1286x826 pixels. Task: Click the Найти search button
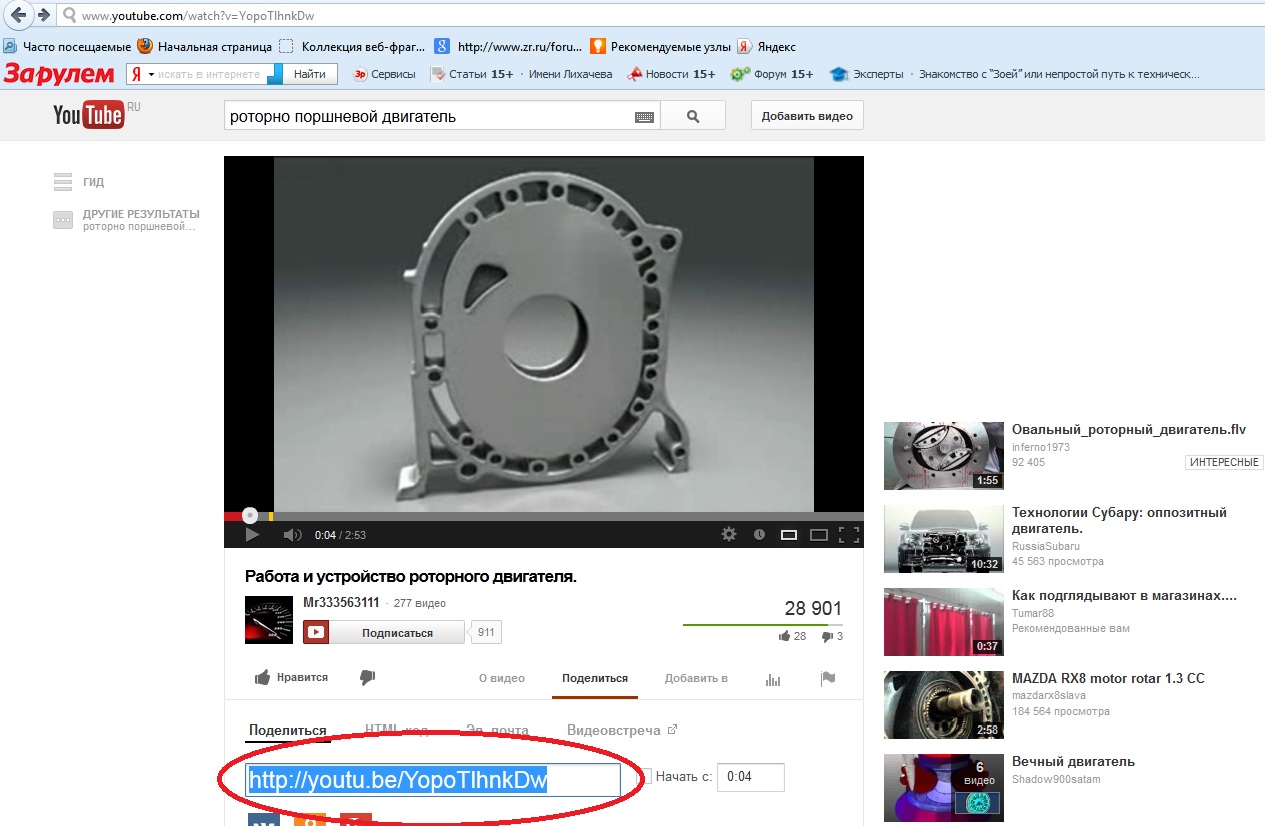pos(310,74)
